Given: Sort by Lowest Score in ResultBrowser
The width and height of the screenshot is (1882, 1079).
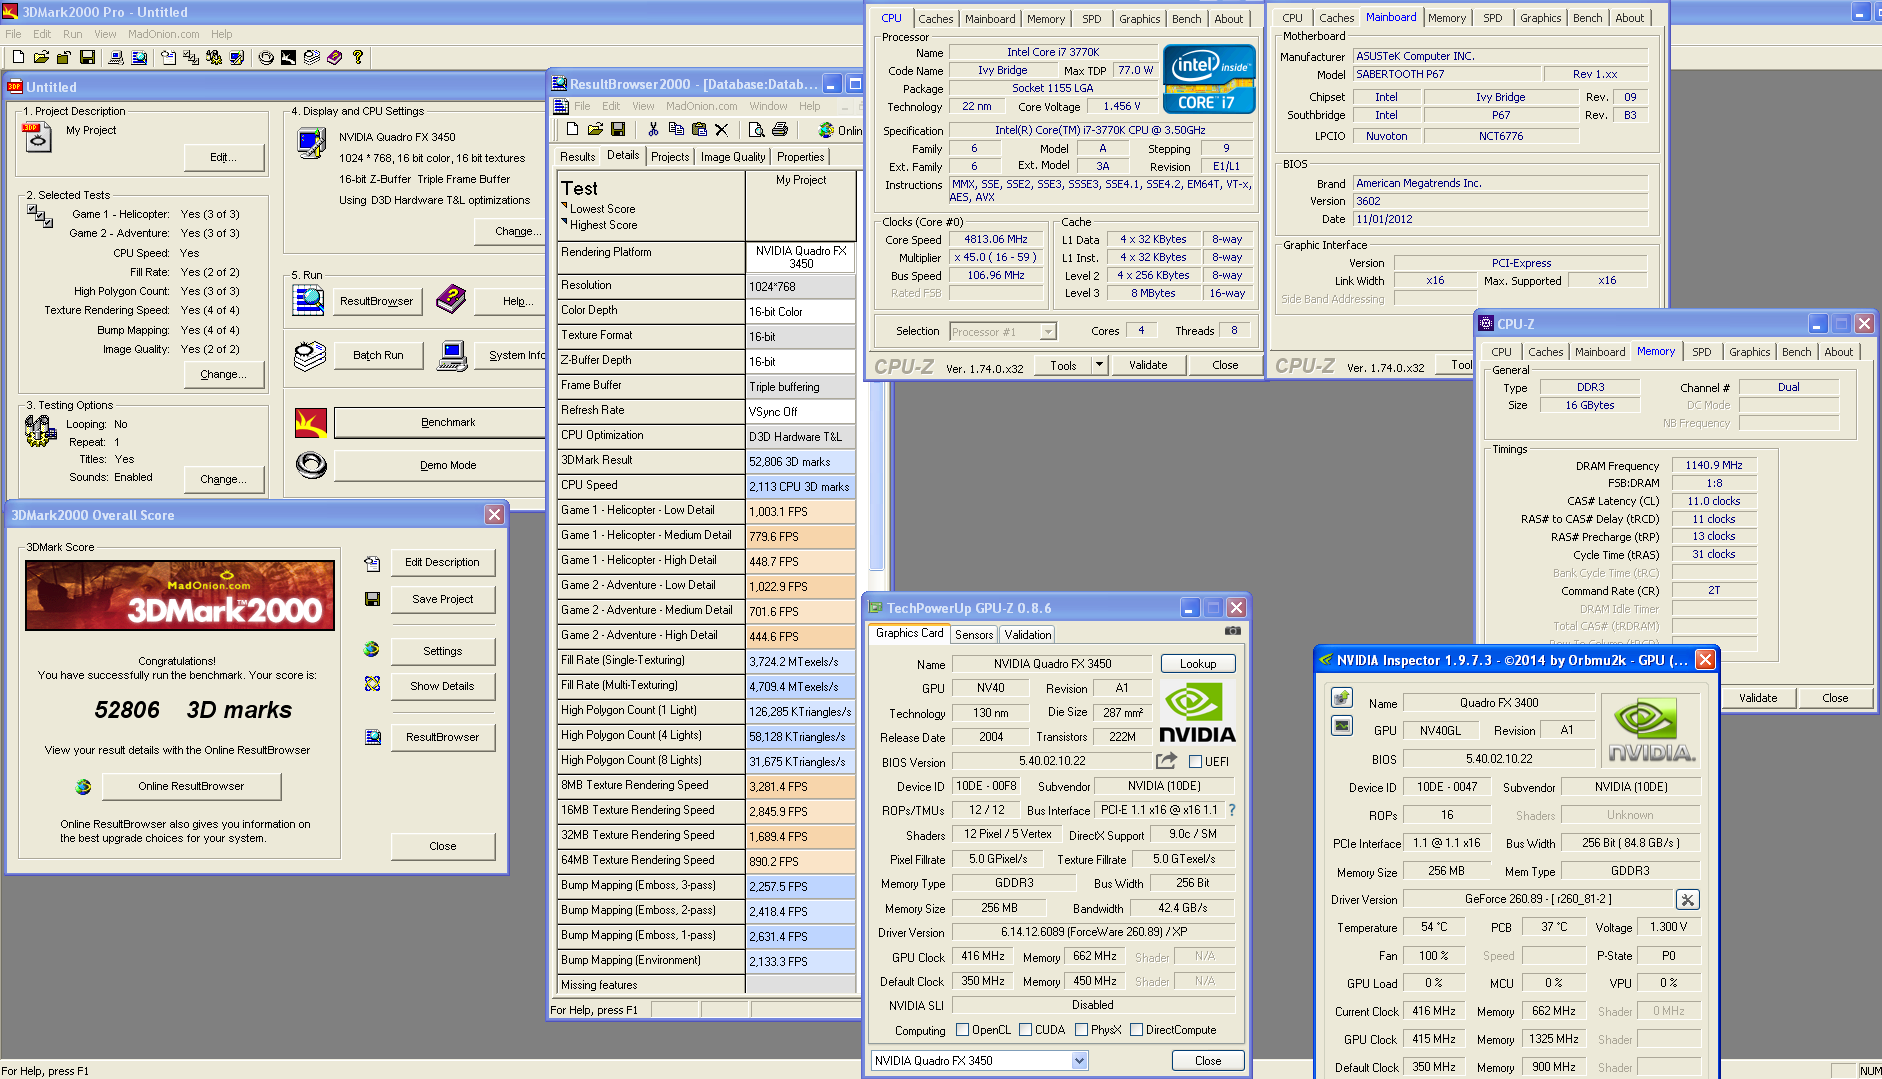Looking at the screenshot, I should pos(603,209).
